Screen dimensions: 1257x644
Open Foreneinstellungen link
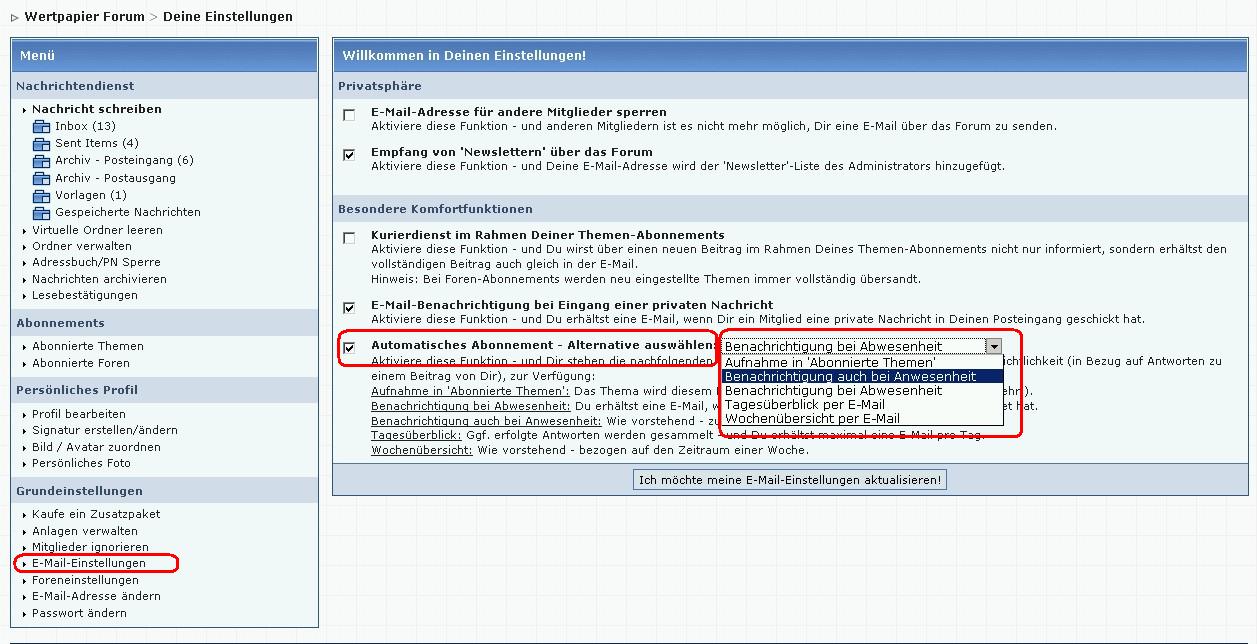85,580
